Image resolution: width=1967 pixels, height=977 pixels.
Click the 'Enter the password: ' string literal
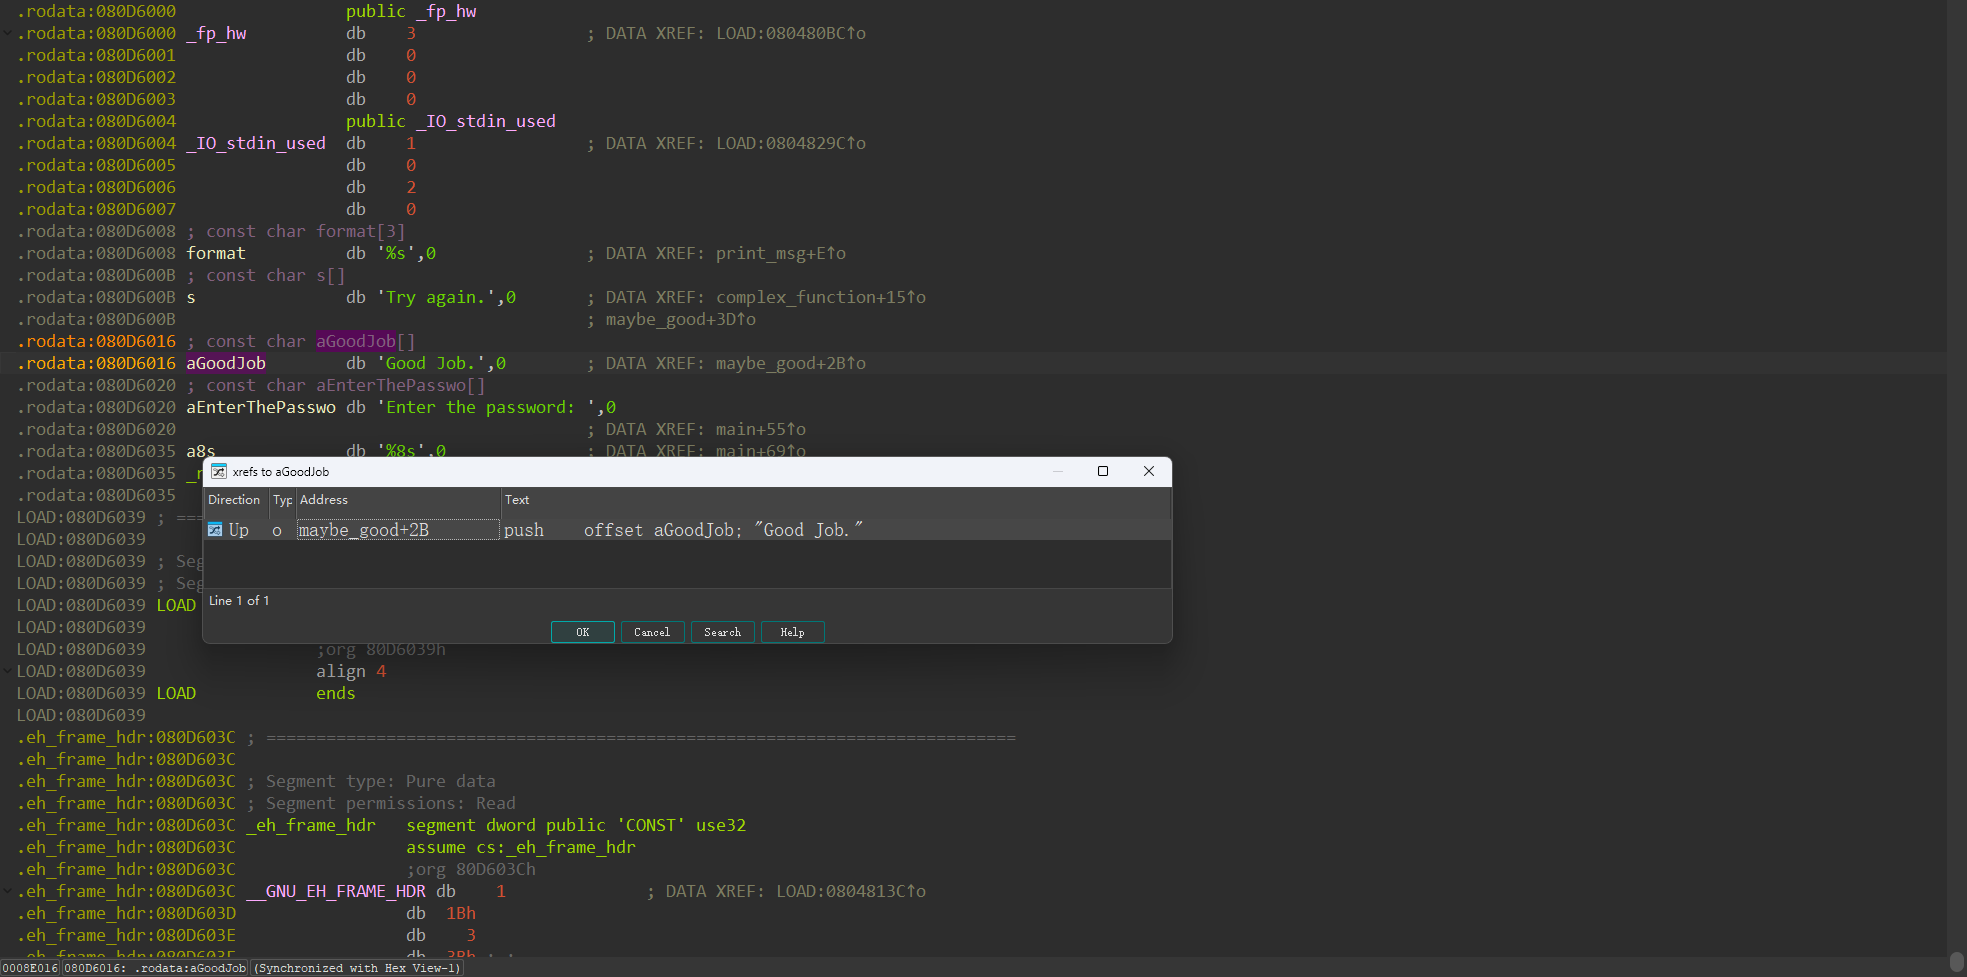[x=486, y=407]
